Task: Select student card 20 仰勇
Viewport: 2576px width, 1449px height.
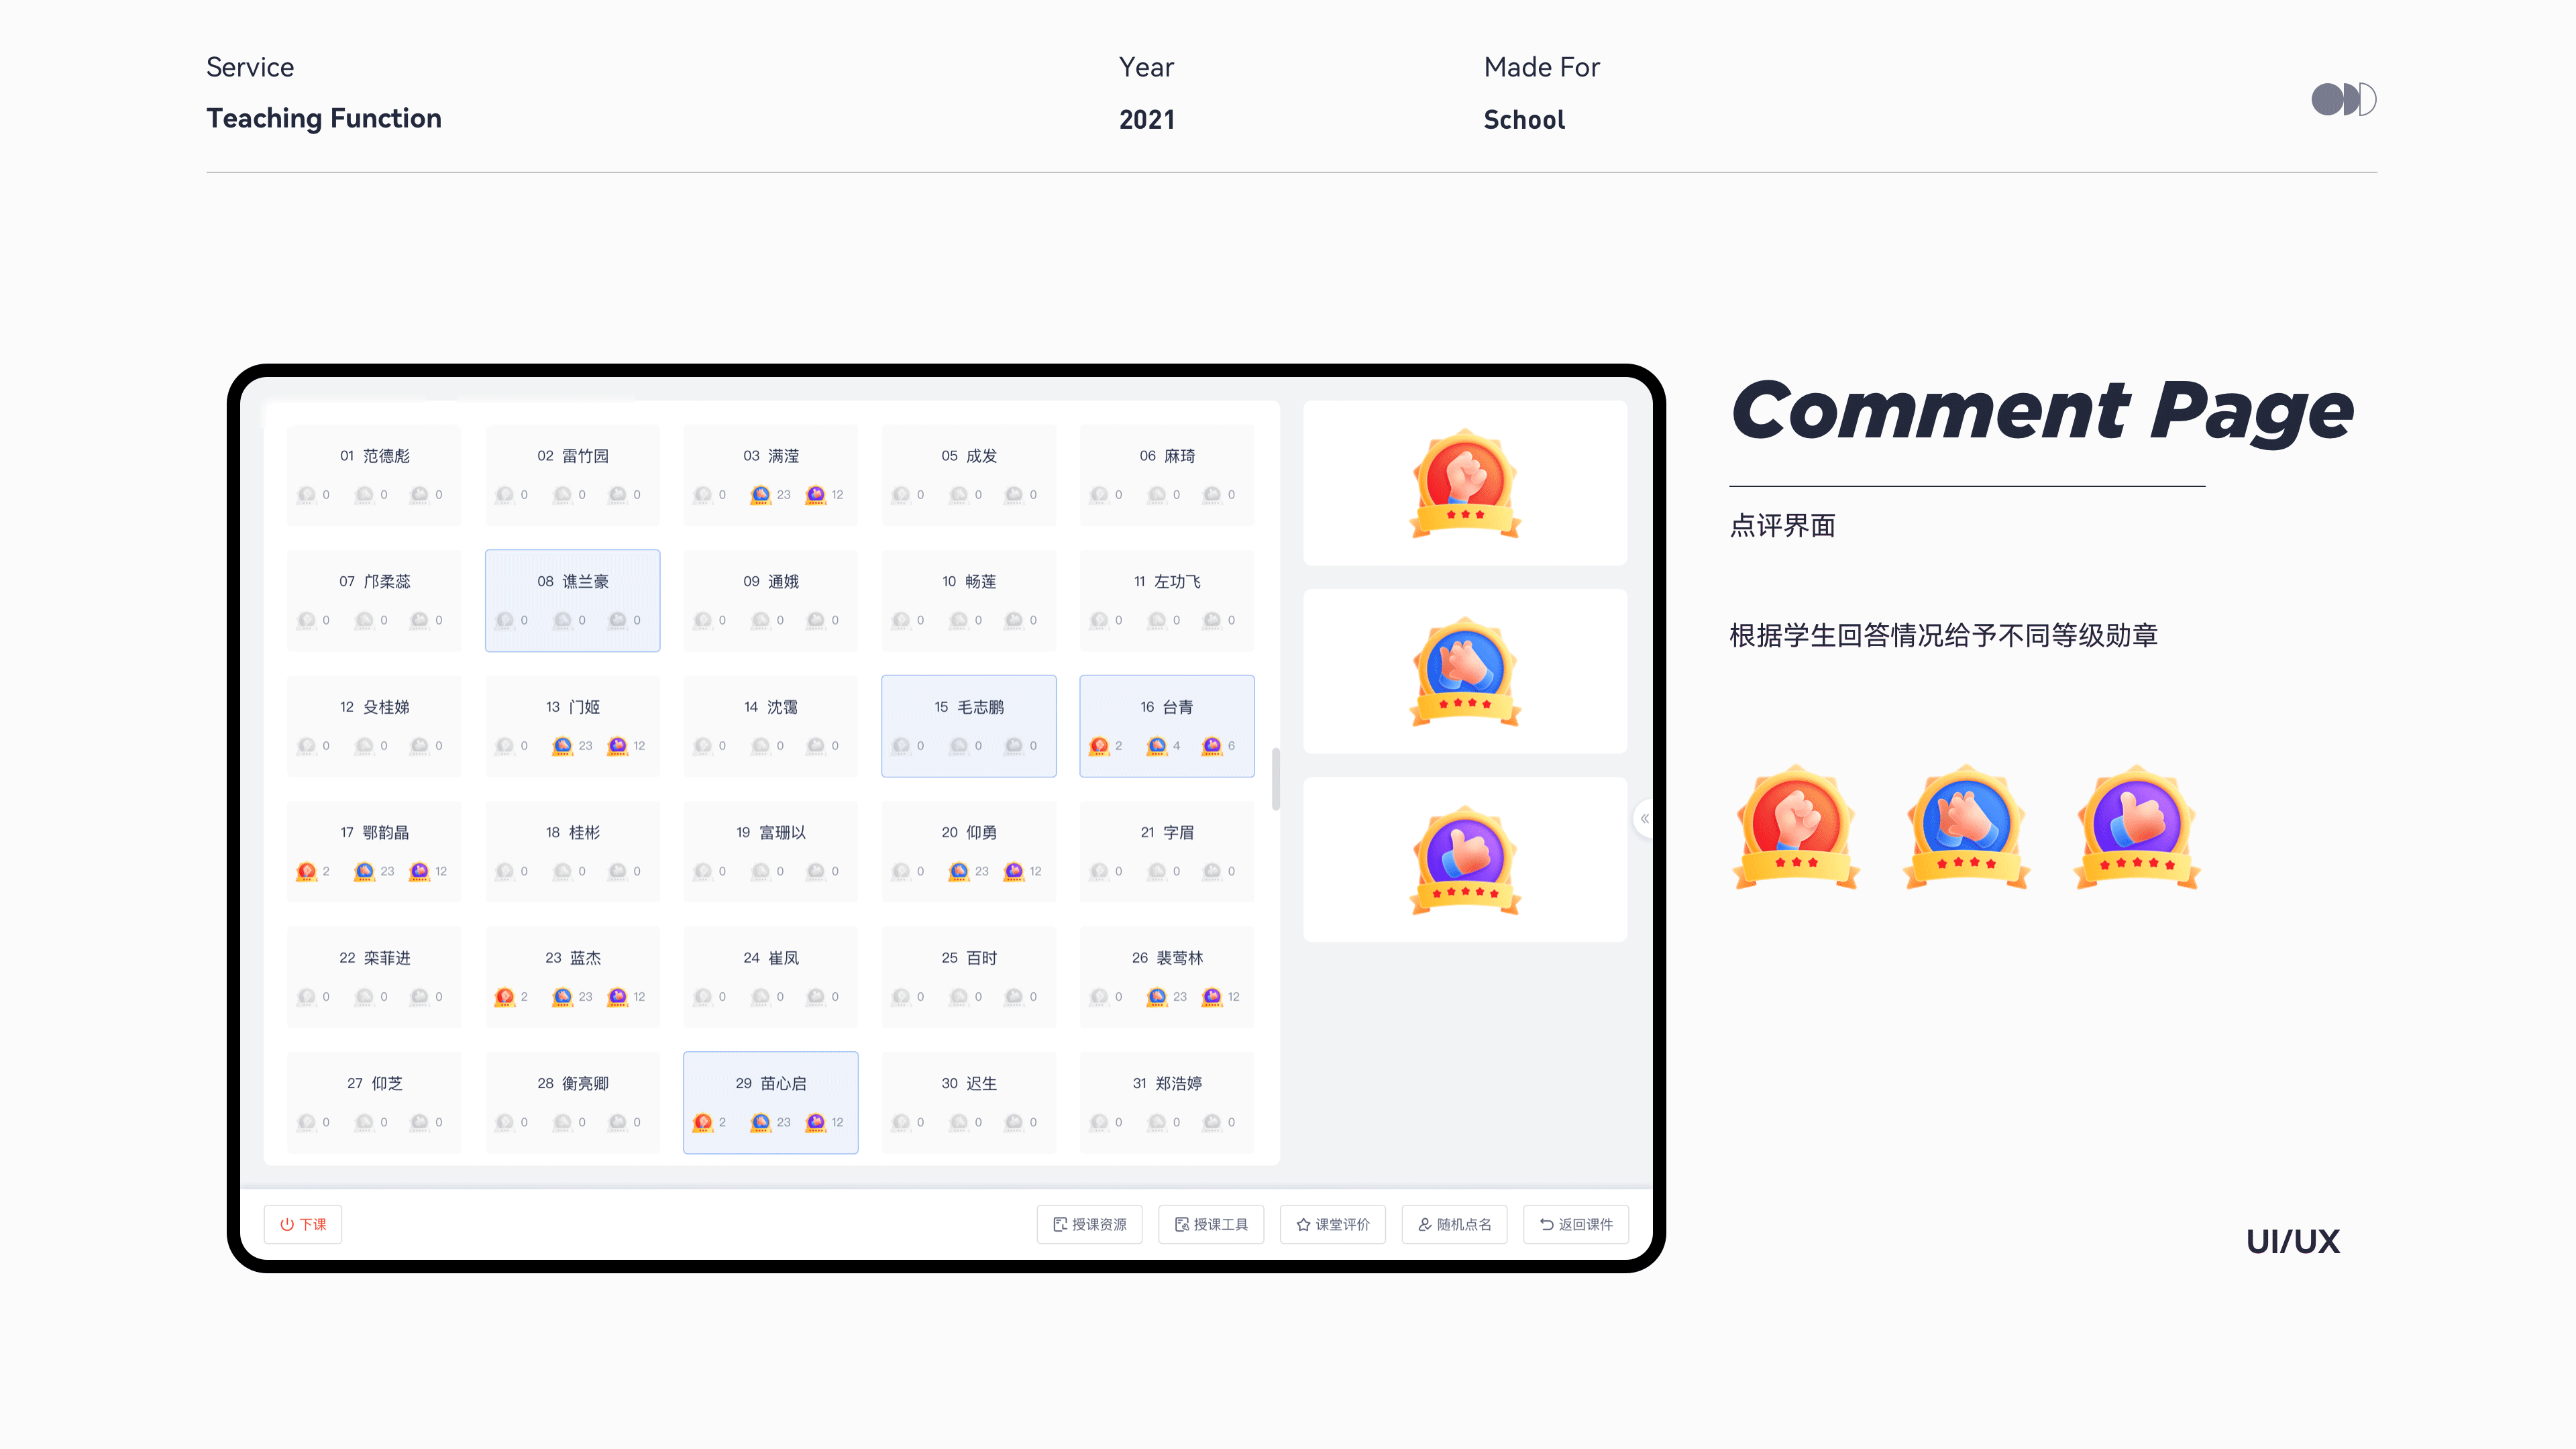Action: 969,852
